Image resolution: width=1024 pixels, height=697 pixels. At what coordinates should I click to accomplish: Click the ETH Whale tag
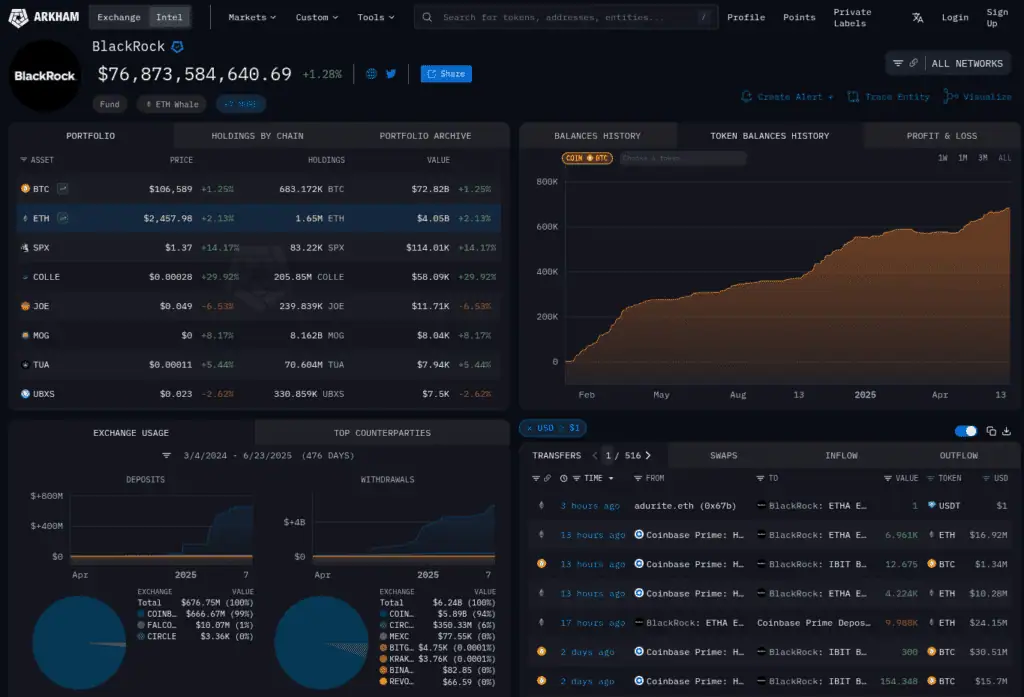pyautogui.click(x=172, y=104)
